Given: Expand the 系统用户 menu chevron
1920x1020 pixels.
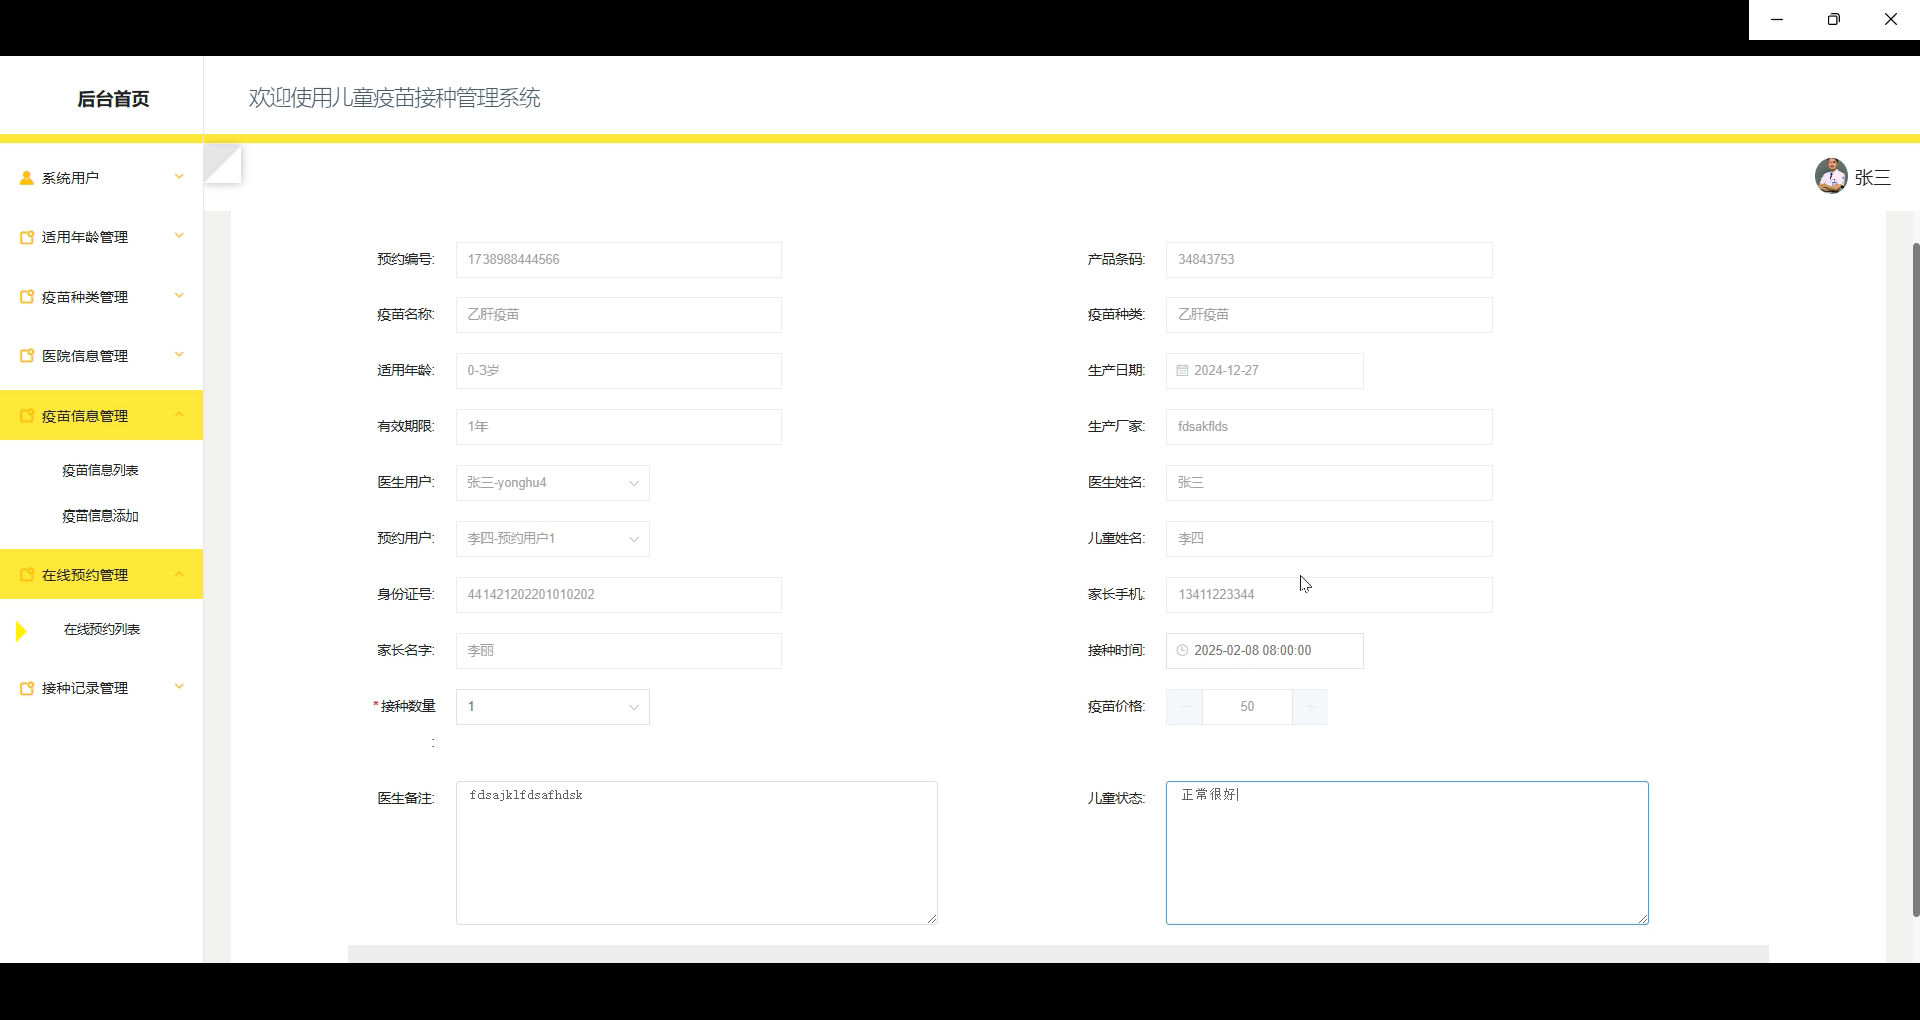Looking at the screenshot, I should pos(179,177).
